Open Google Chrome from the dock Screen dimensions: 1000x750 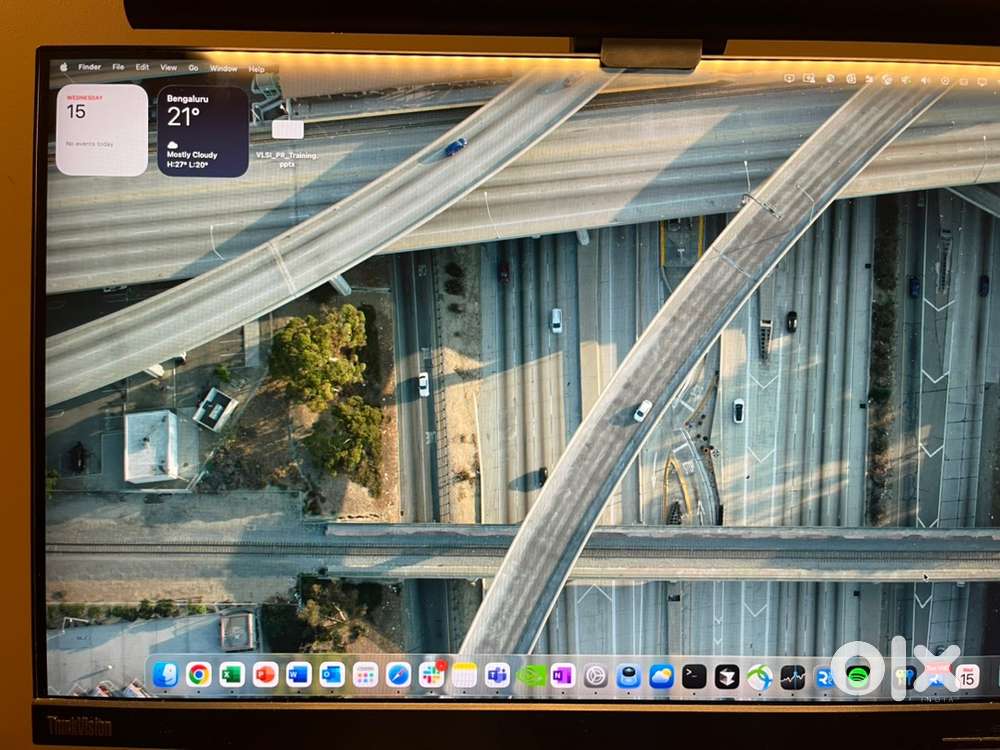click(x=198, y=675)
